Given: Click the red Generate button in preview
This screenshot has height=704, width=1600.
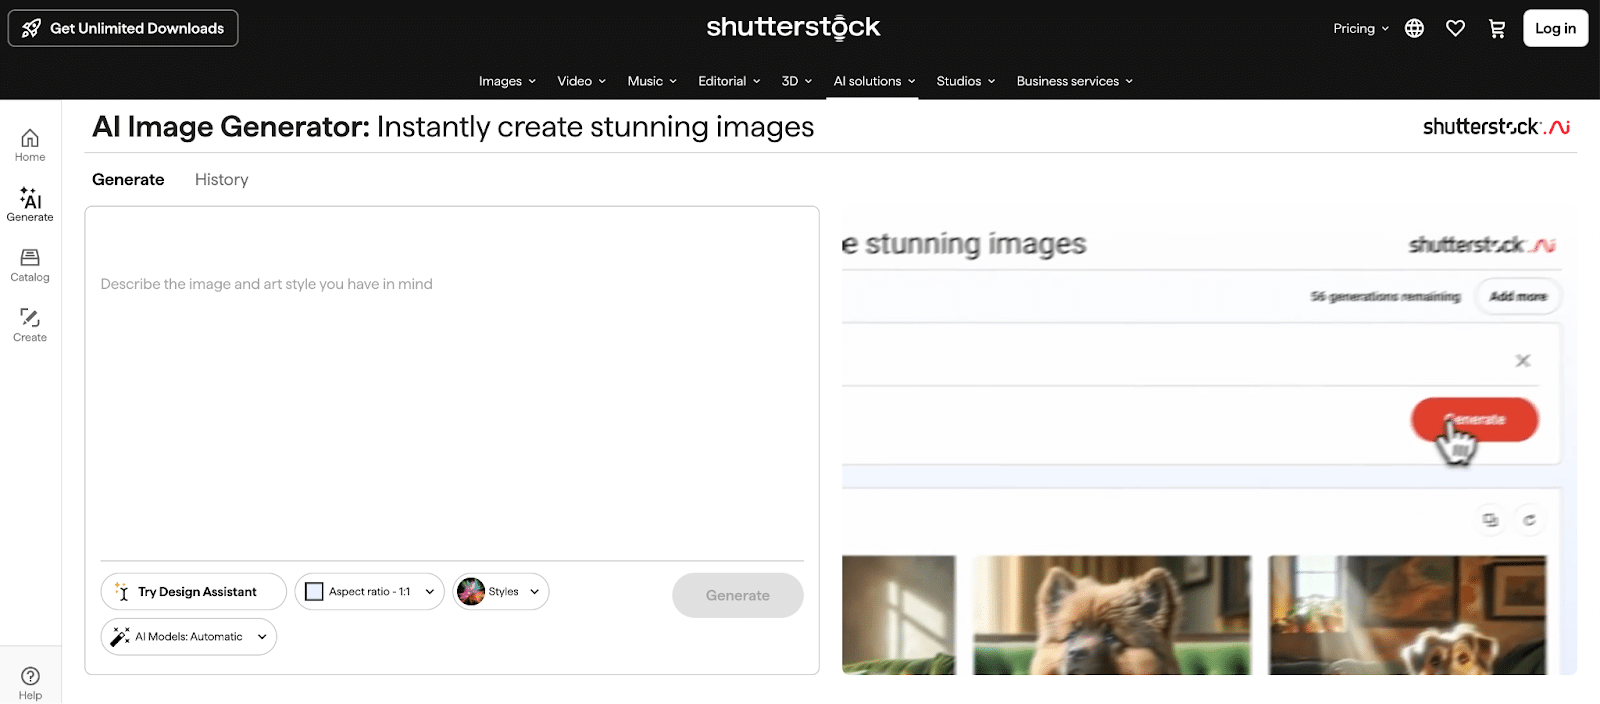Looking at the screenshot, I should (x=1474, y=419).
